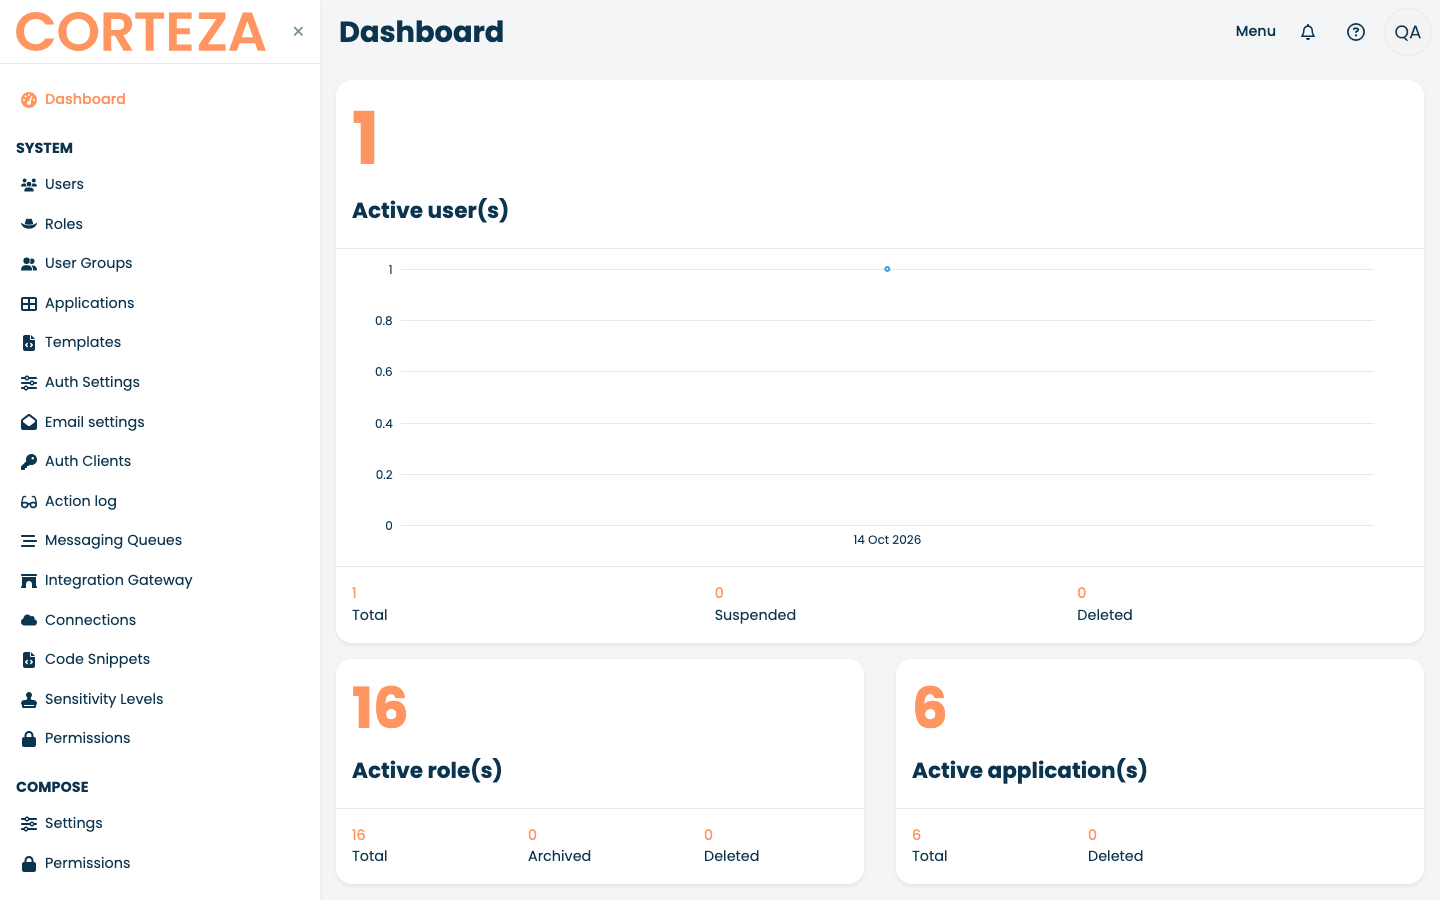Screen dimensions: 1440x900
Task: Click the "Suspended" users stat label
Action: click(x=755, y=615)
